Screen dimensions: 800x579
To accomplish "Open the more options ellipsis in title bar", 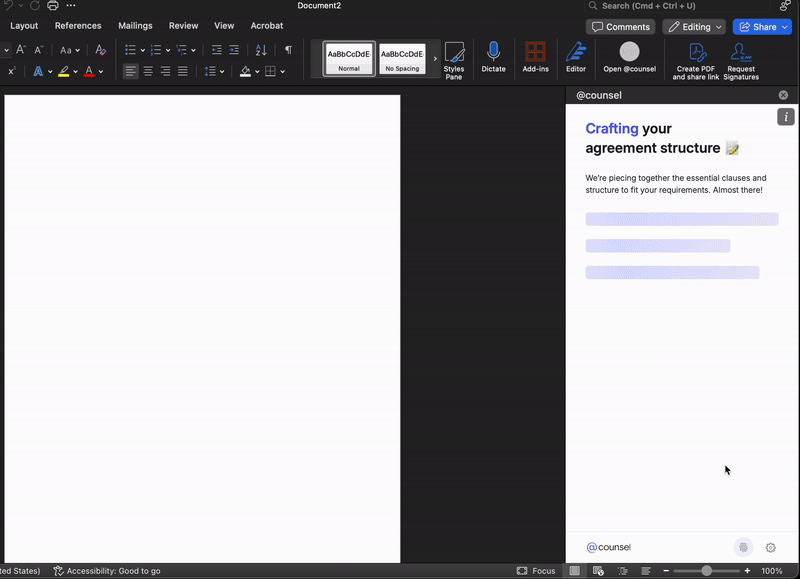I will [71, 6].
